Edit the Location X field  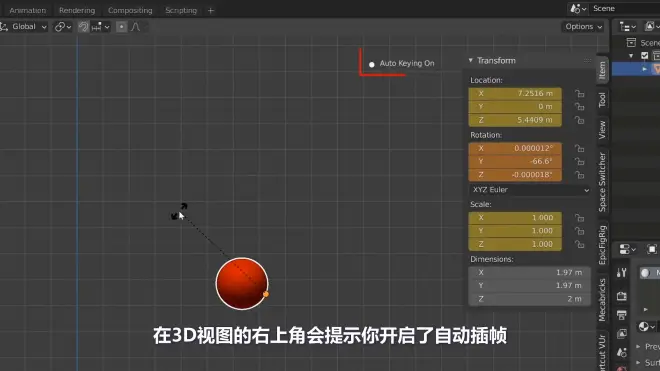pos(515,93)
